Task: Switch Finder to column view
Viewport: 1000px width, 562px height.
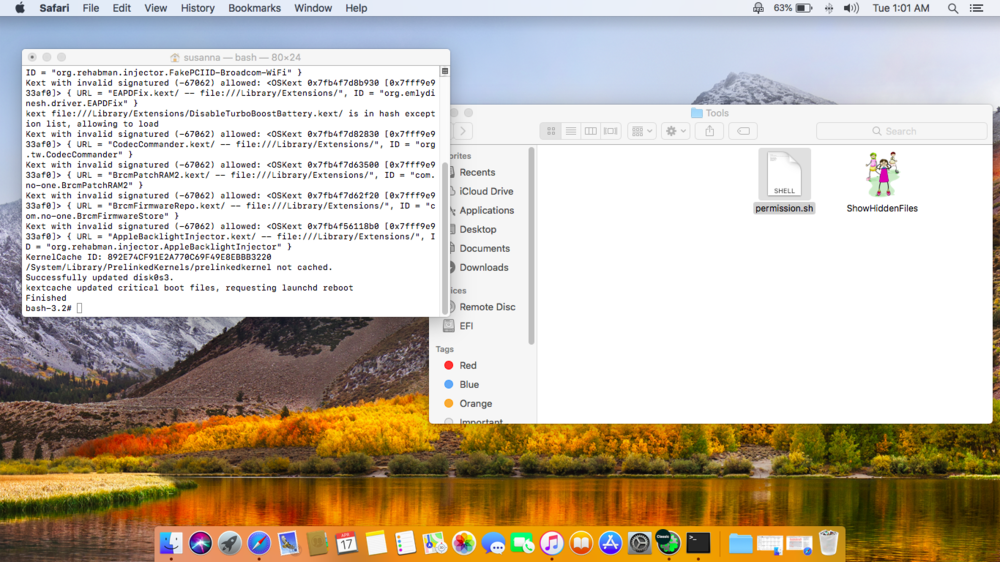Action: (x=590, y=131)
